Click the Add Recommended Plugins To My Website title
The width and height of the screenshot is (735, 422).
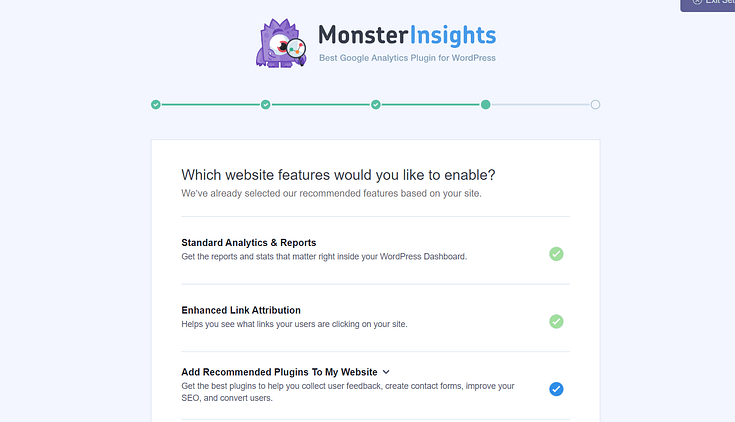click(x=279, y=372)
